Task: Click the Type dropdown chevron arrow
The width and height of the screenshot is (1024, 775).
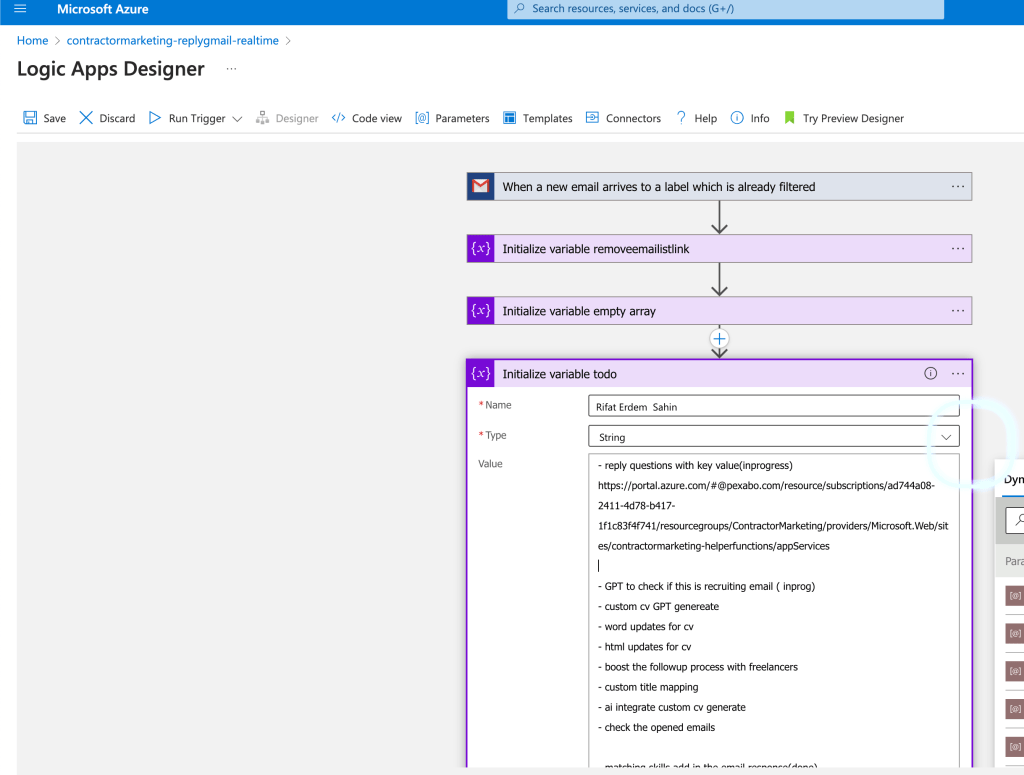Action: tap(946, 437)
